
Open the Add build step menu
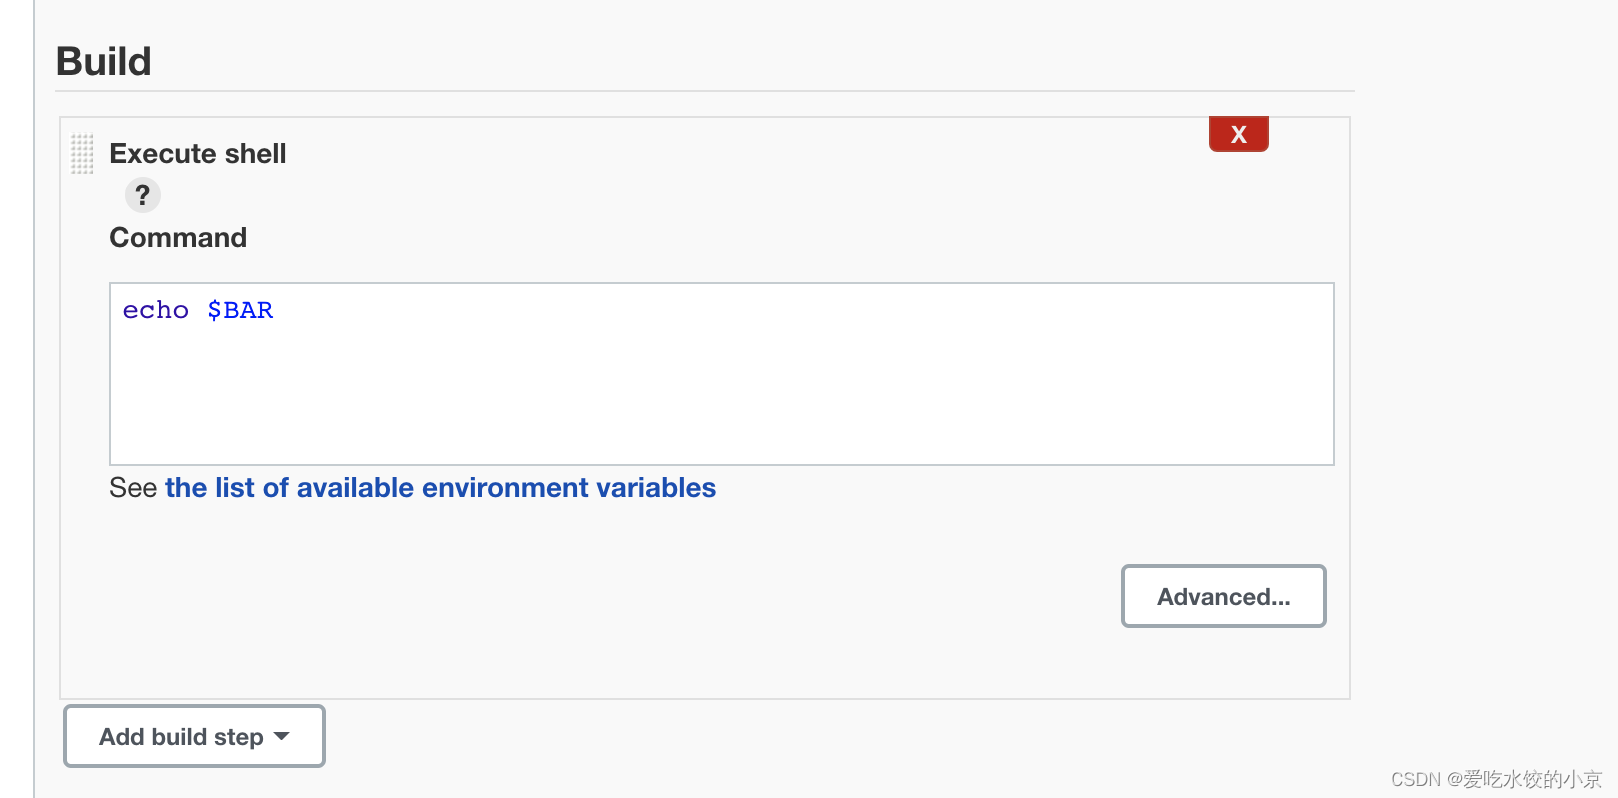pyautogui.click(x=194, y=736)
